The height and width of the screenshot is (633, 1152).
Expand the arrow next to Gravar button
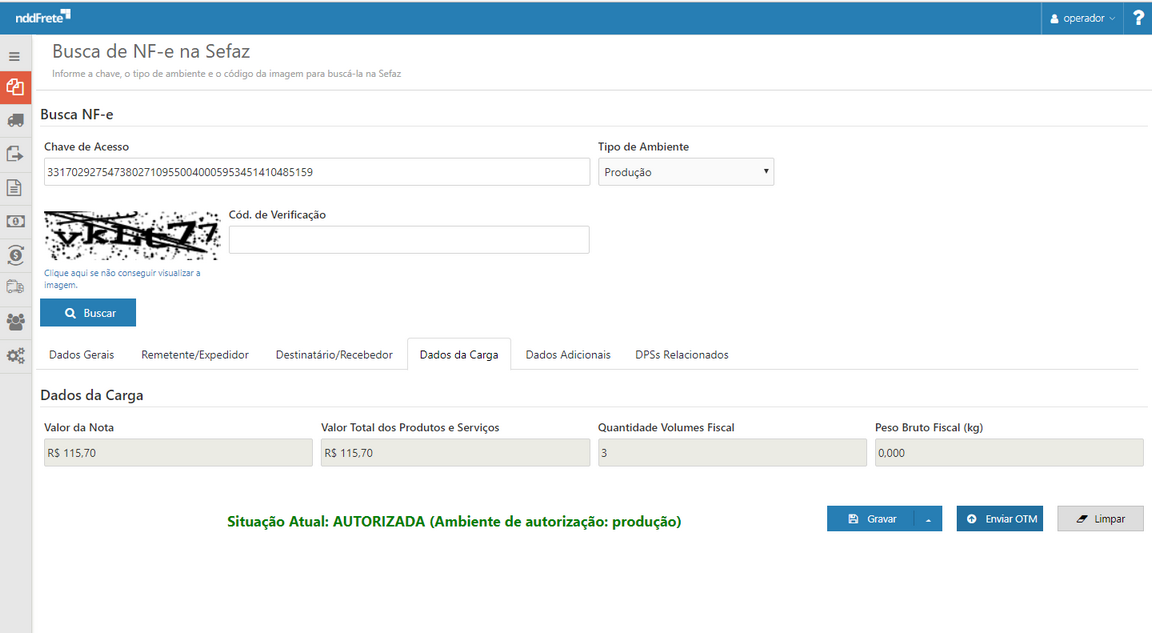pyautogui.click(x=928, y=519)
